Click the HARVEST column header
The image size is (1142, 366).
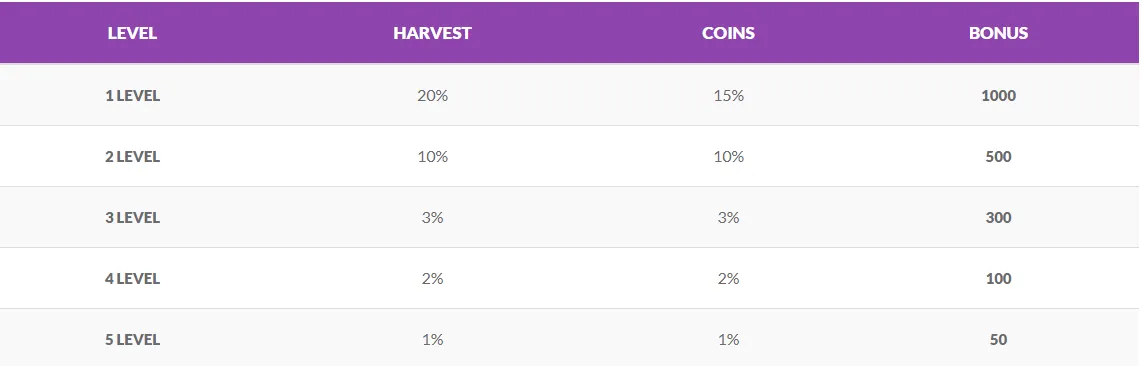pos(432,33)
